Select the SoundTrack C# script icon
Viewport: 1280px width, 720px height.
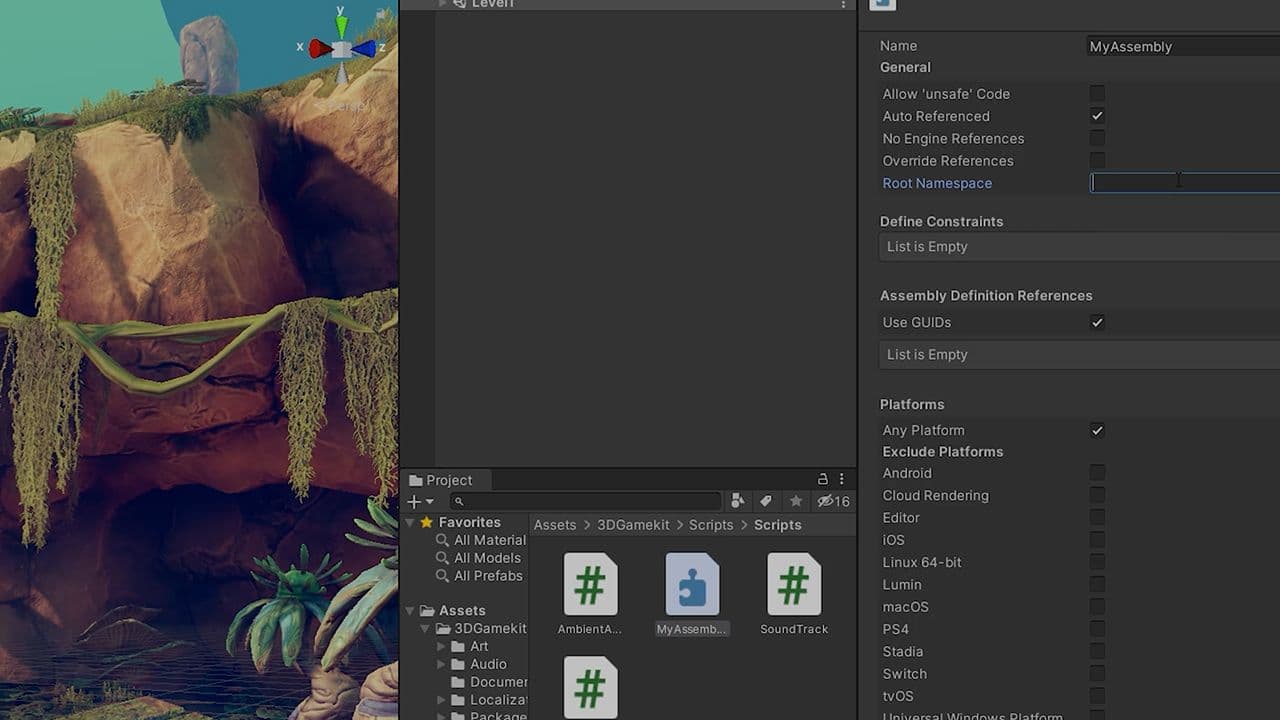pos(794,584)
